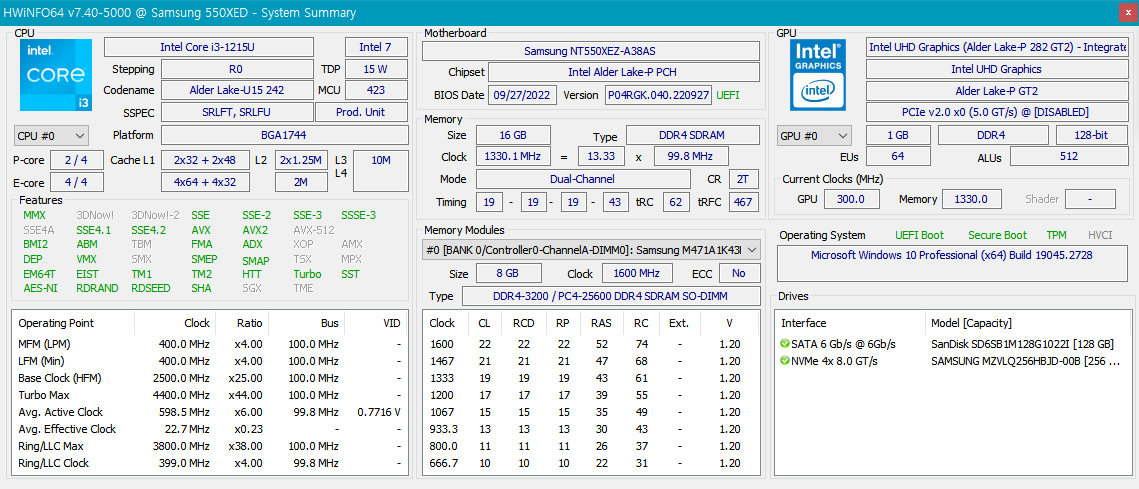Screen dimensions: 1139x489
Task: Click the green SATA drive status checkmark
Action: [x=785, y=344]
